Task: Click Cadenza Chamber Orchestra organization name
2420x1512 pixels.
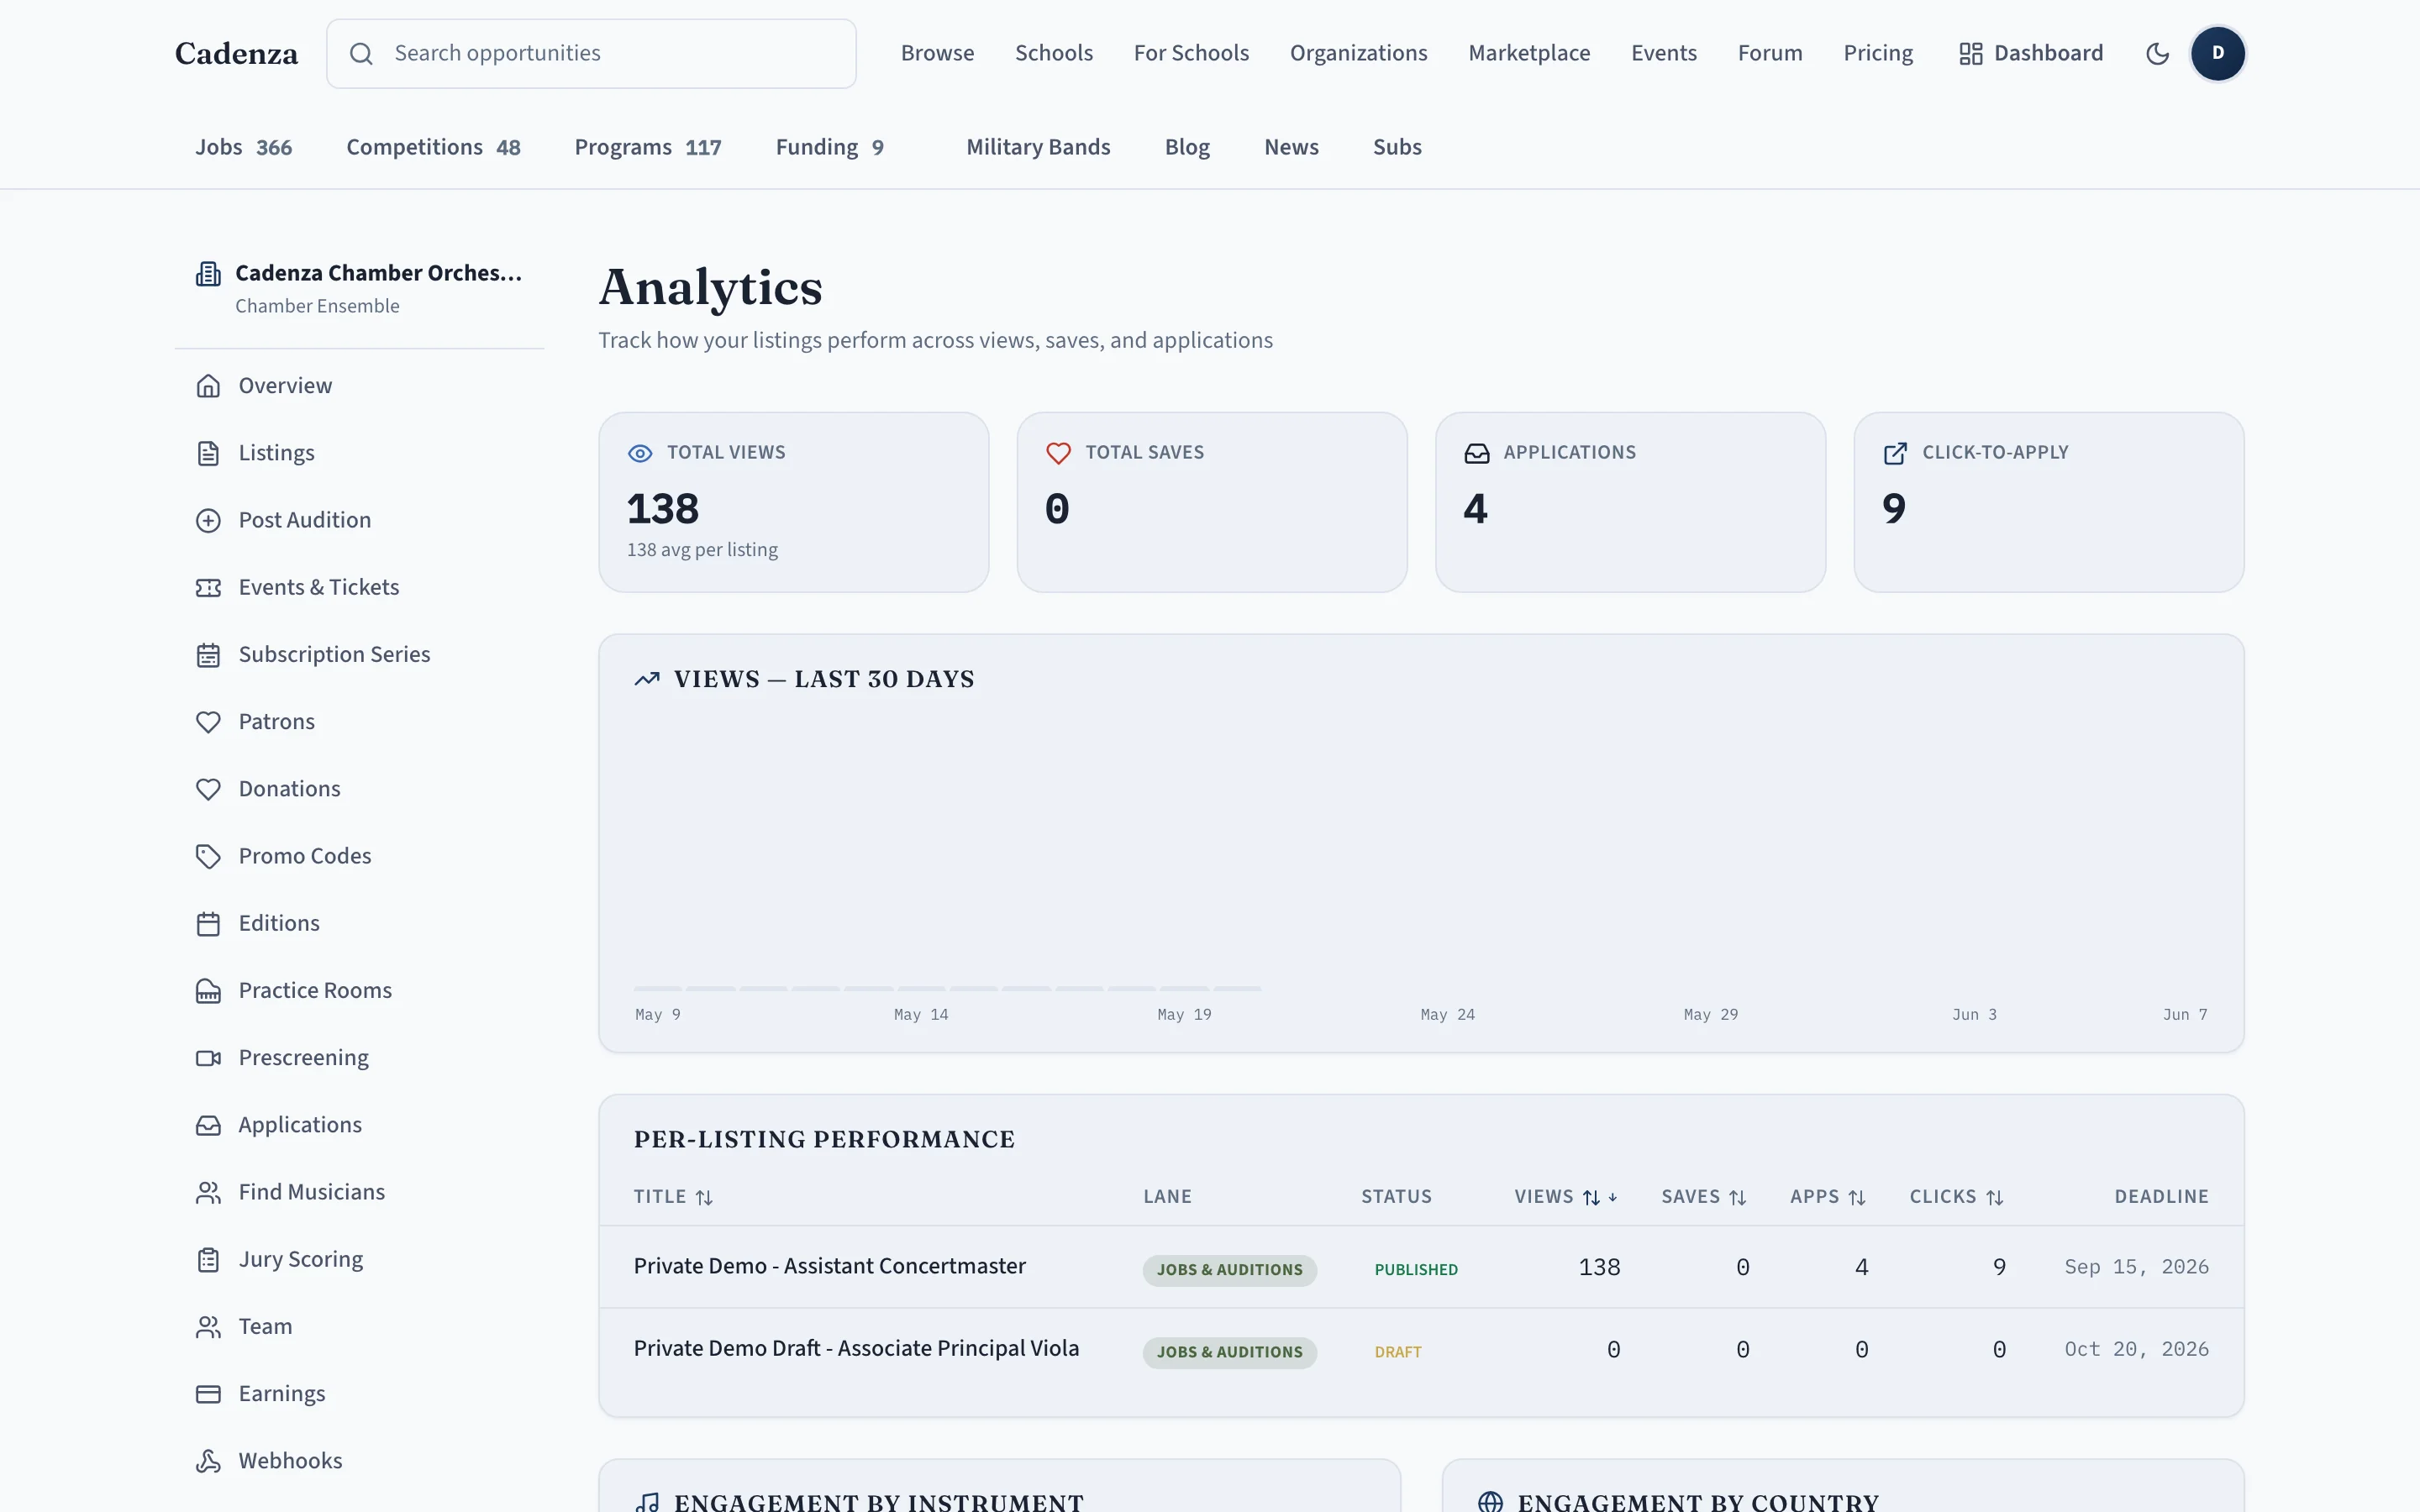Action: (378, 273)
